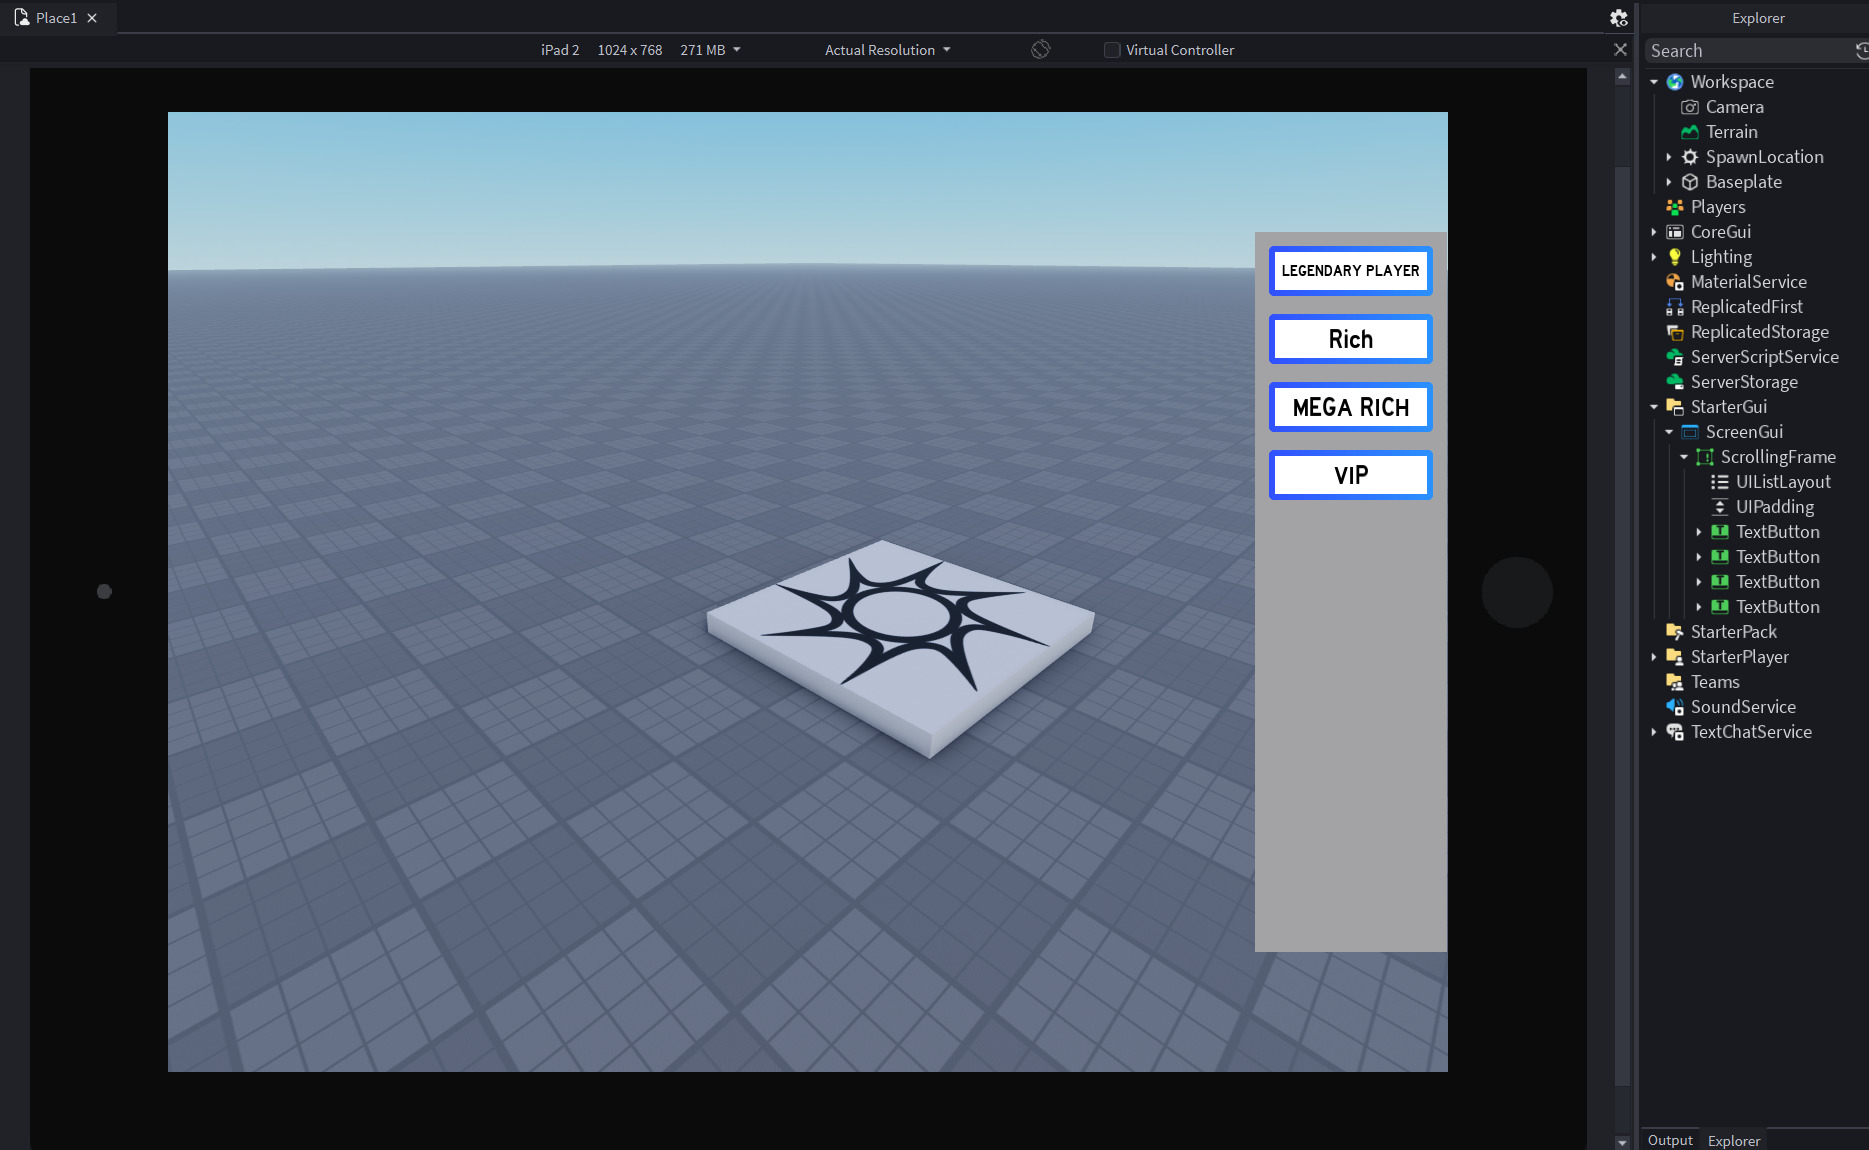The height and width of the screenshot is (1150, 1869).
Task: Switch to the bottom Explorer tab
Action: (1734, 1140)
